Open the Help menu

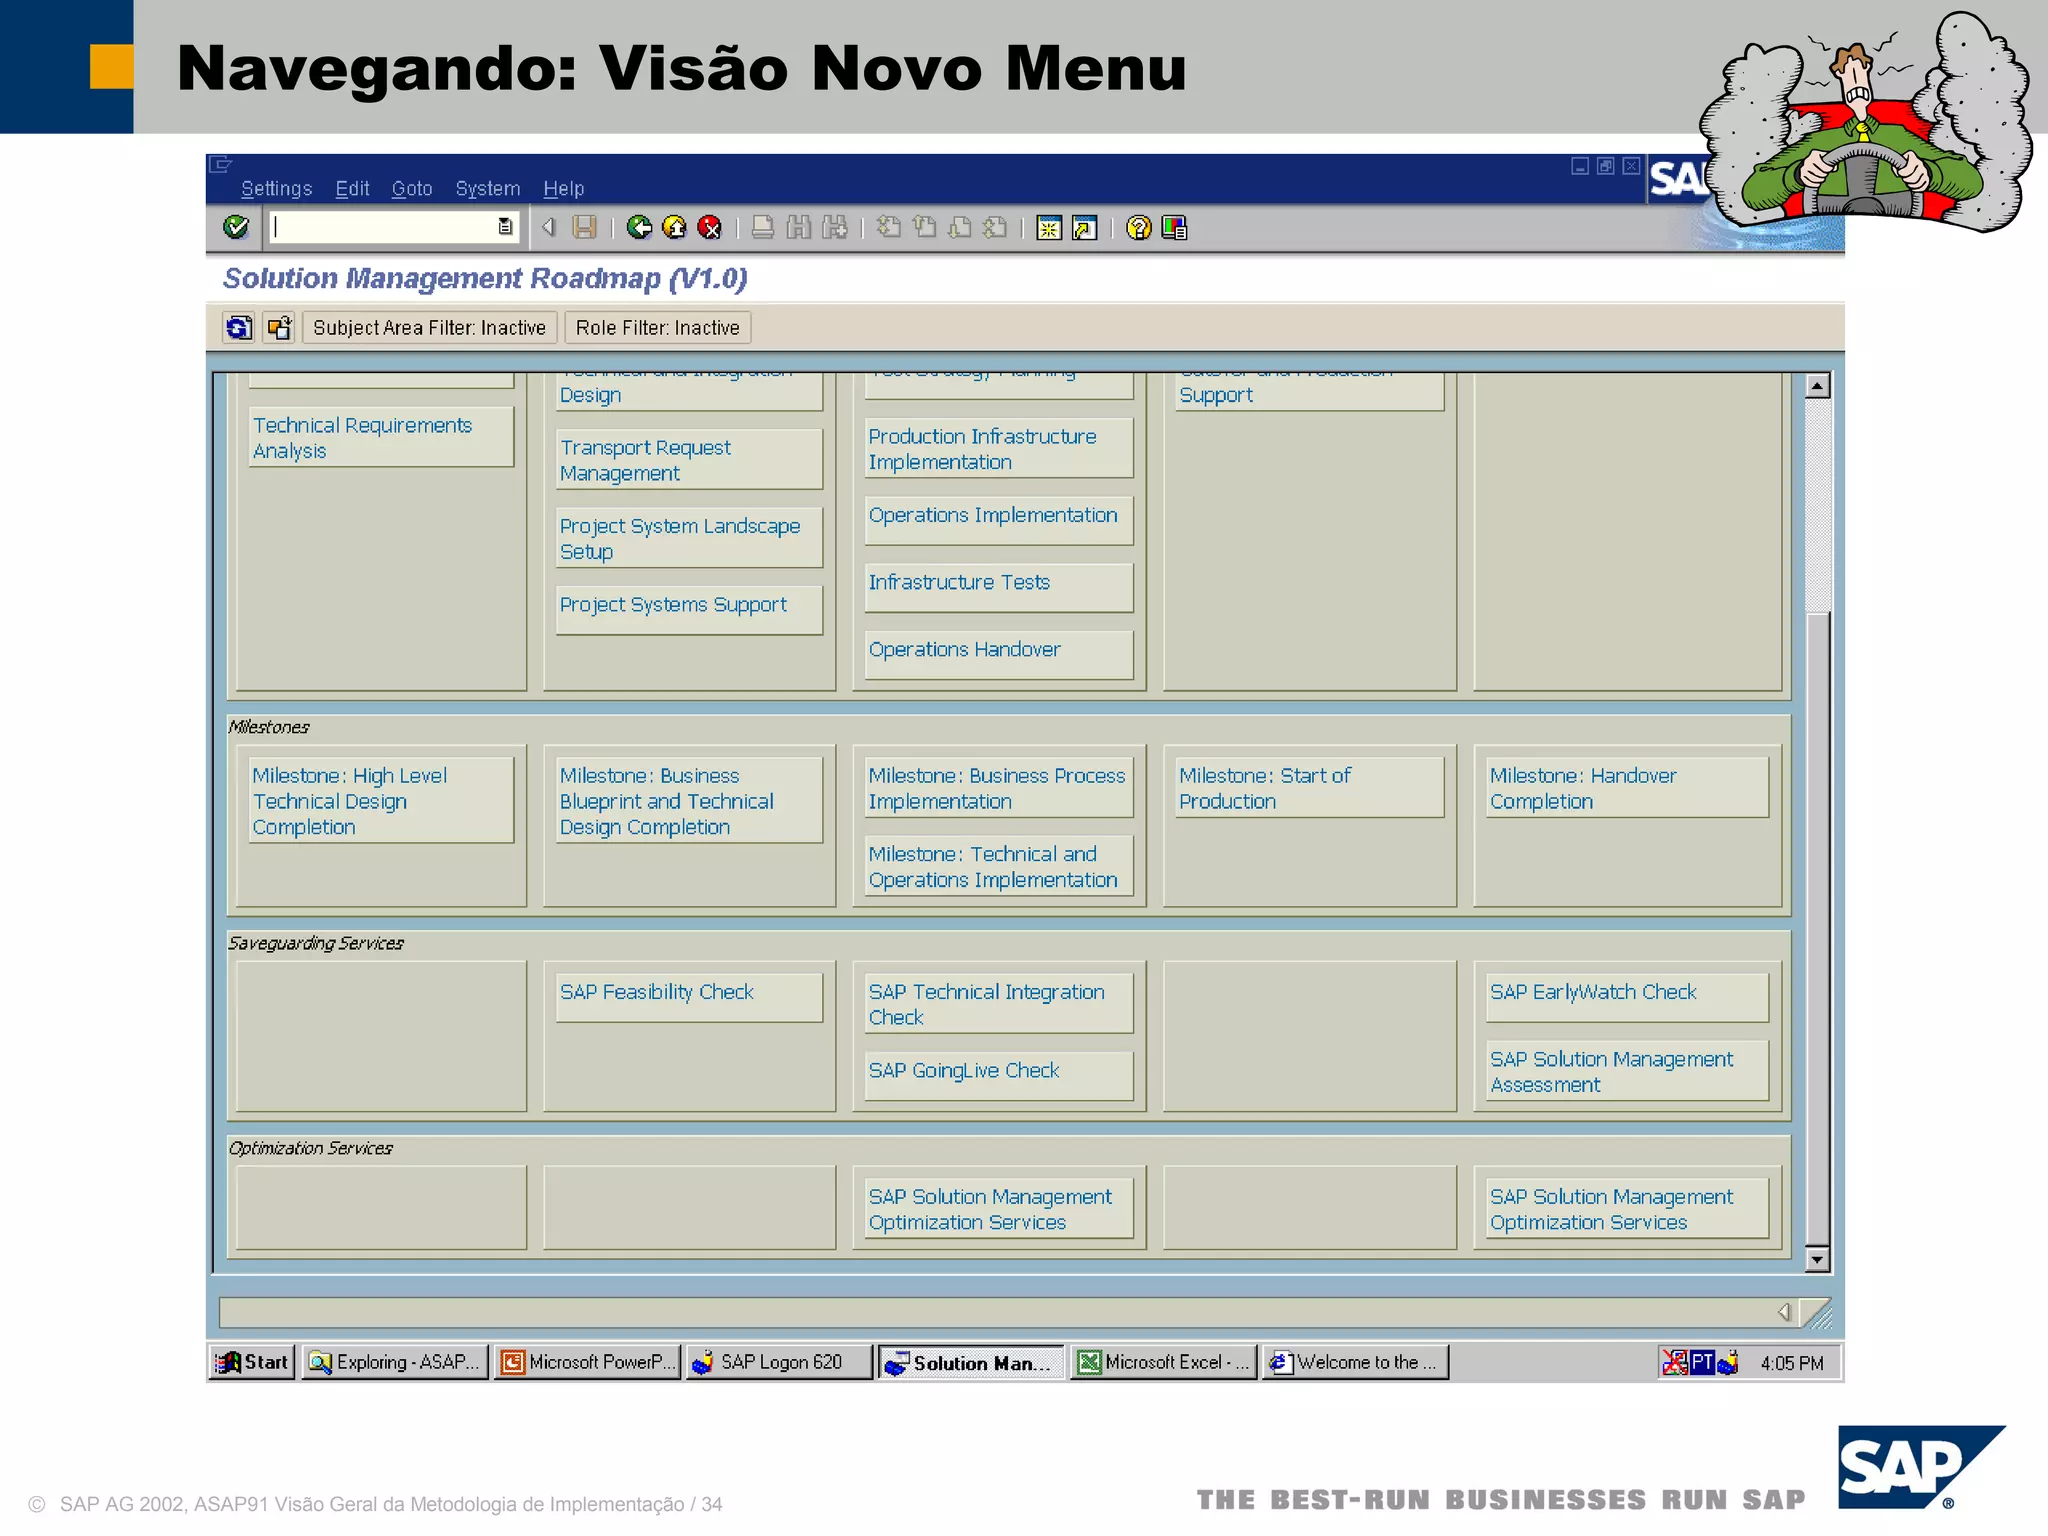click(x=563, y=189)
